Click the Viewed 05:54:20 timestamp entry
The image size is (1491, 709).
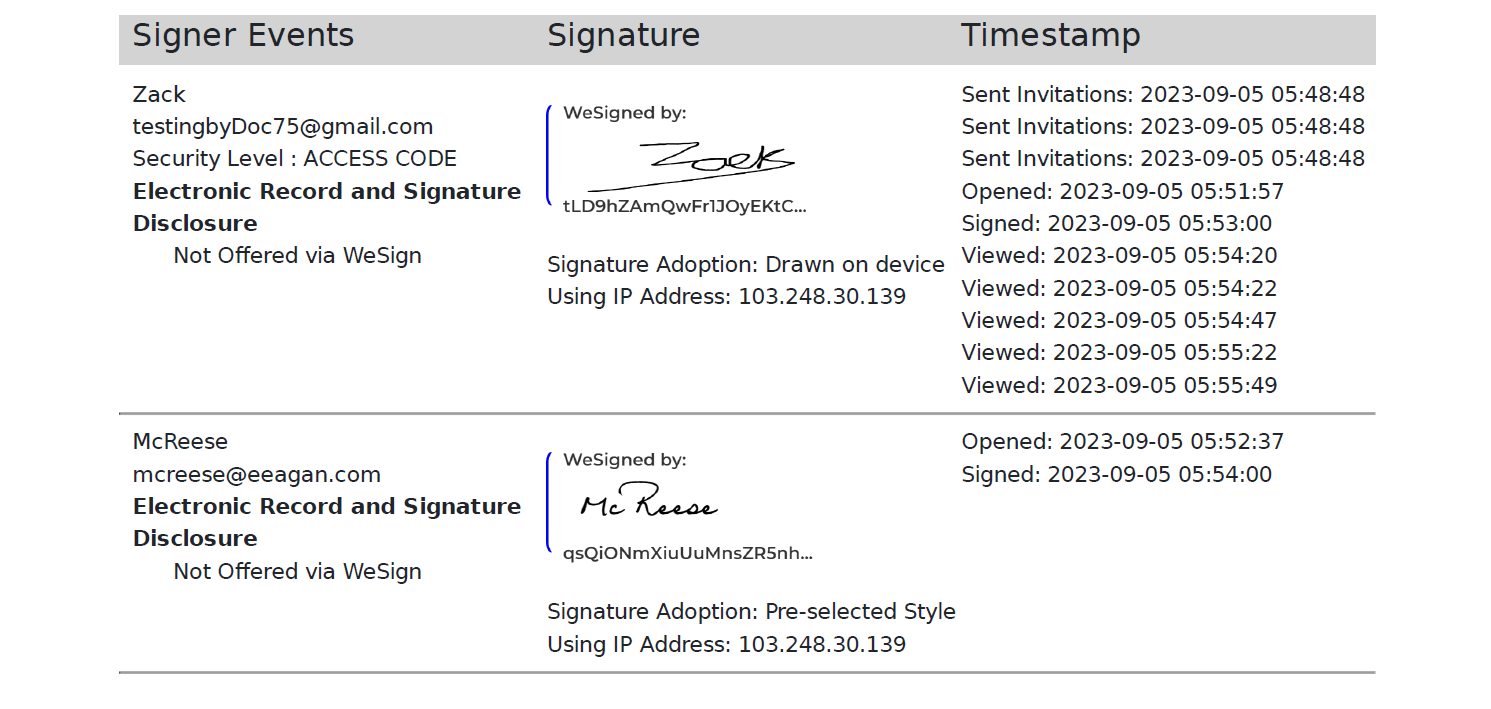coord(1119,256)
